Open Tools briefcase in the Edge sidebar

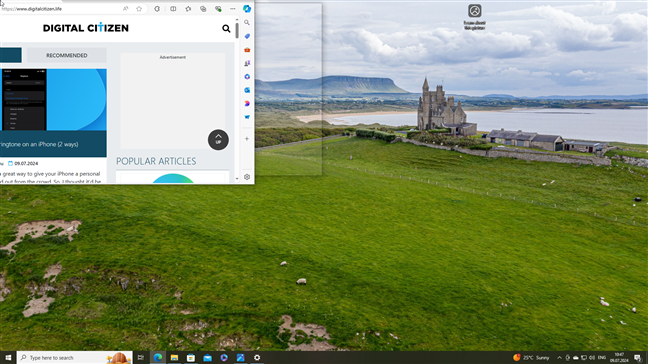coord(247,50)
